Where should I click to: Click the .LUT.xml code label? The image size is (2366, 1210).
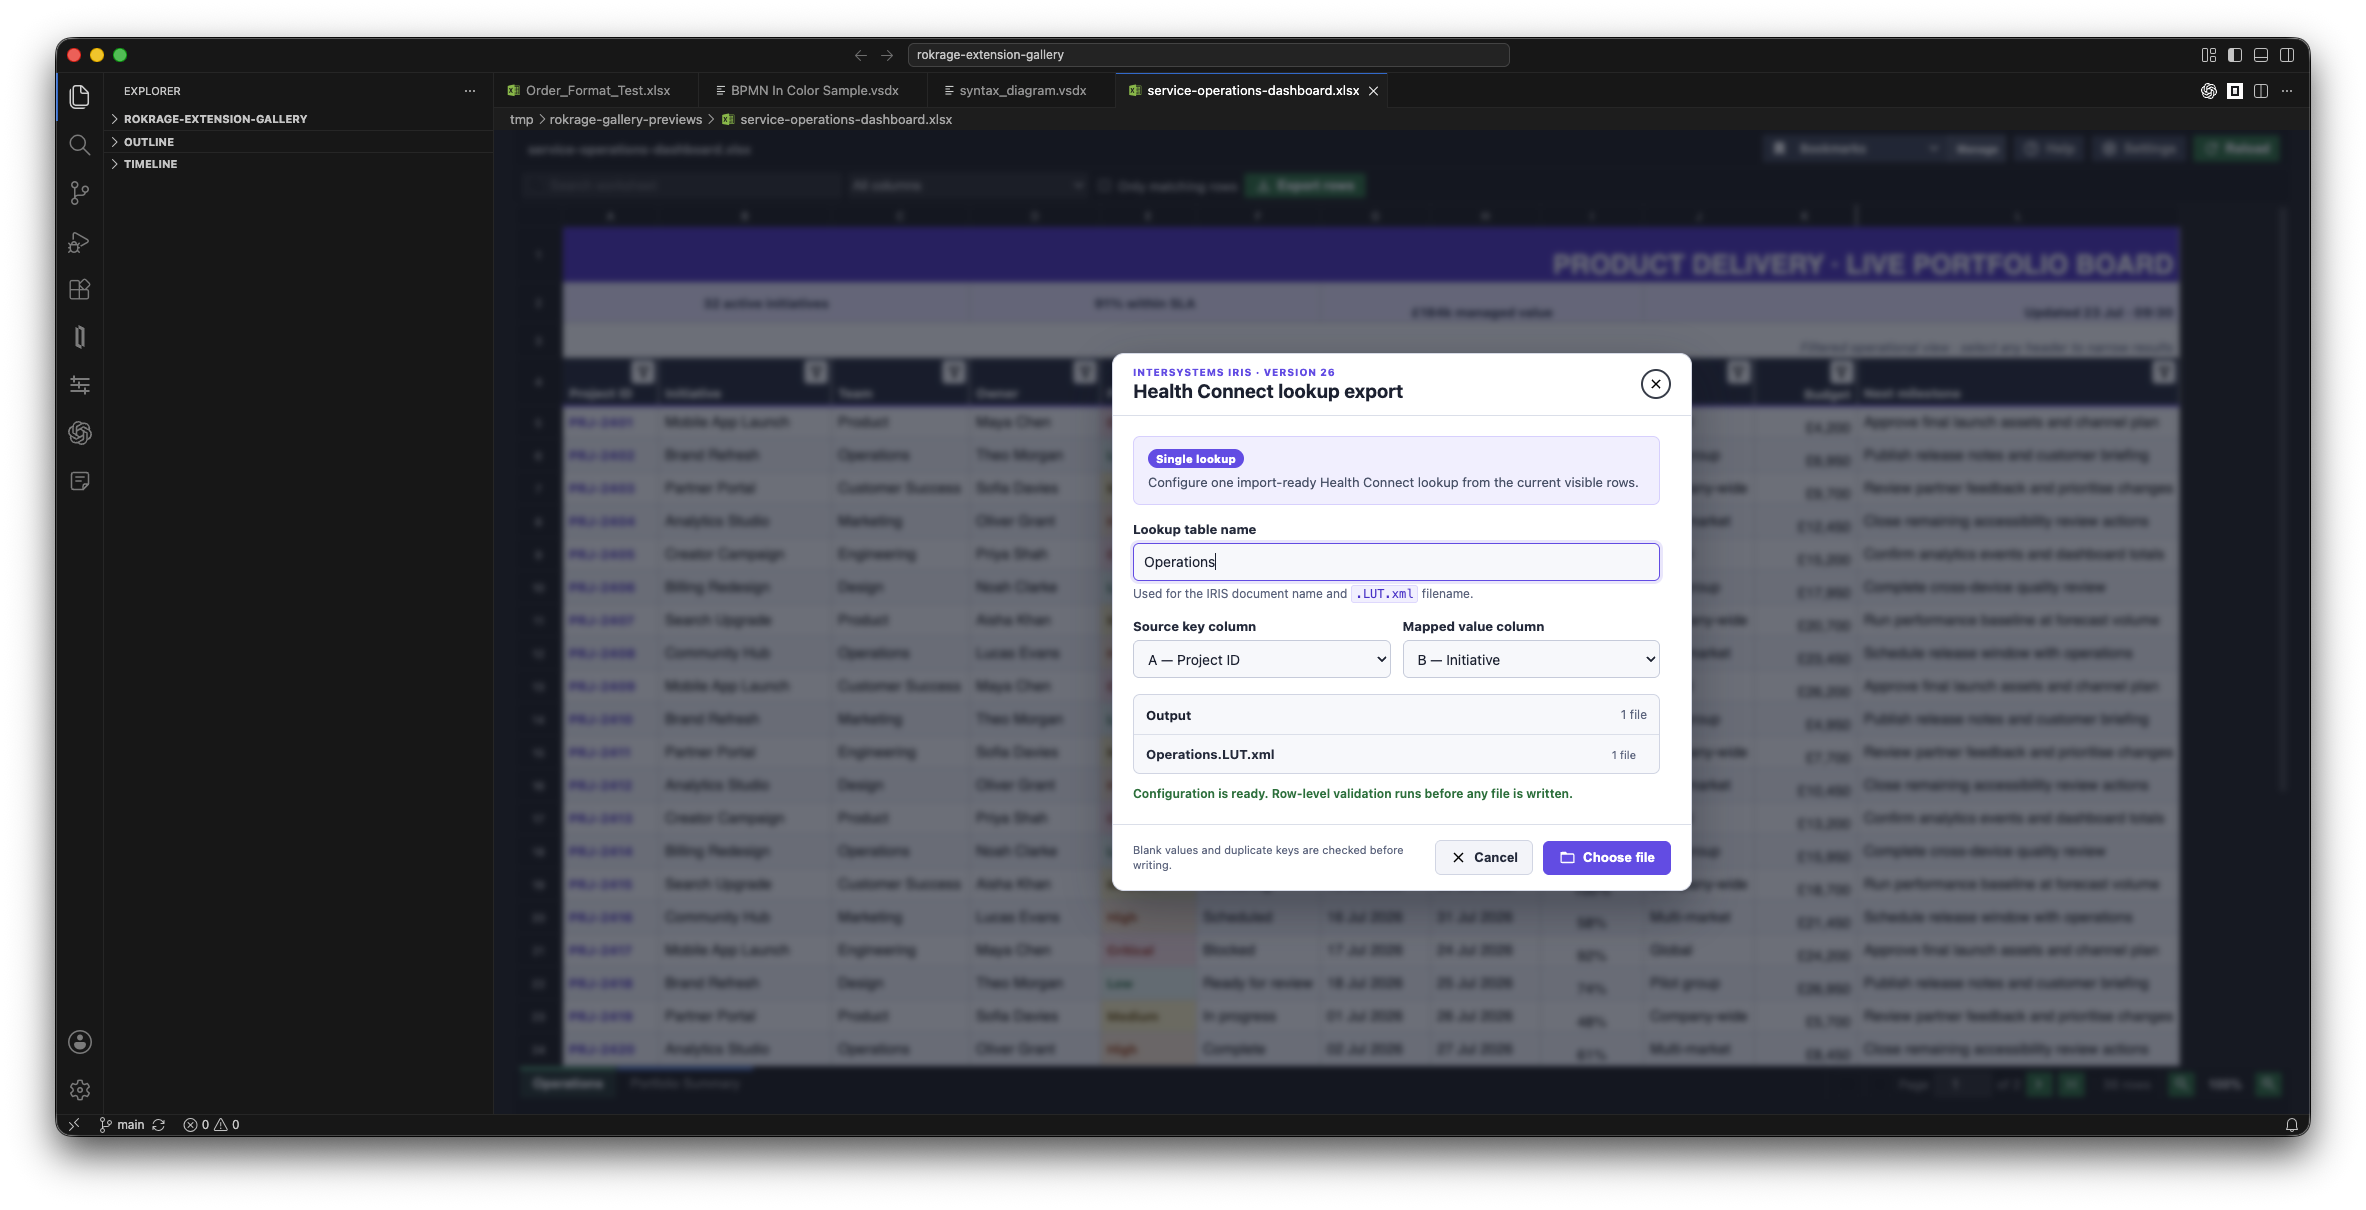[1384, 594]
